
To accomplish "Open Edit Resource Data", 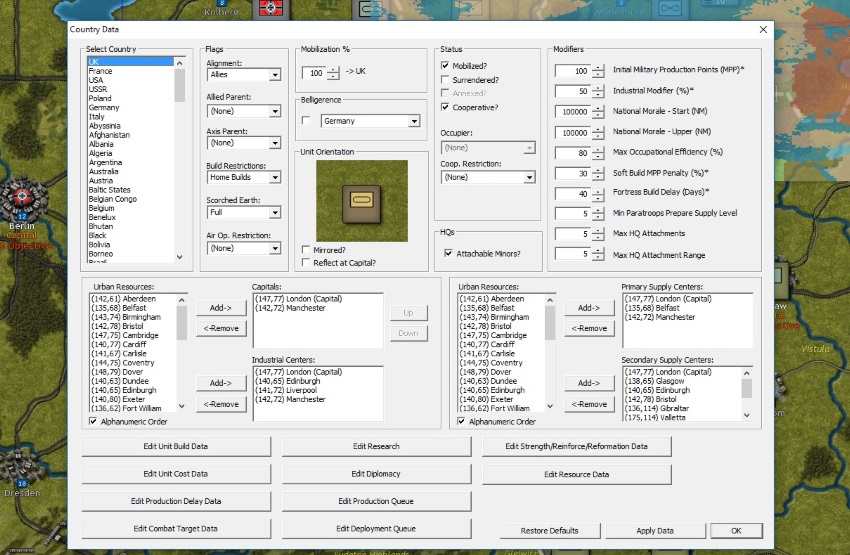I will coord(576,474).
